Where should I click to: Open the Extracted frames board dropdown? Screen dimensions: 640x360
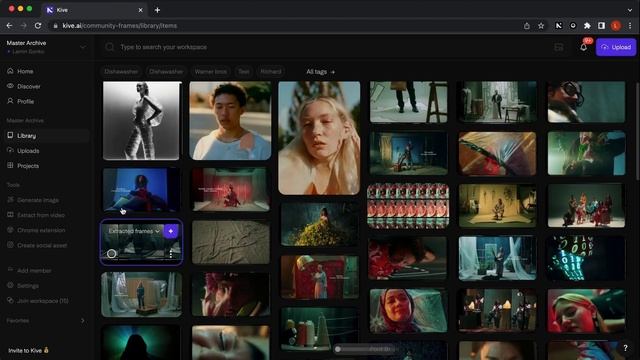(x=134, y=231)
